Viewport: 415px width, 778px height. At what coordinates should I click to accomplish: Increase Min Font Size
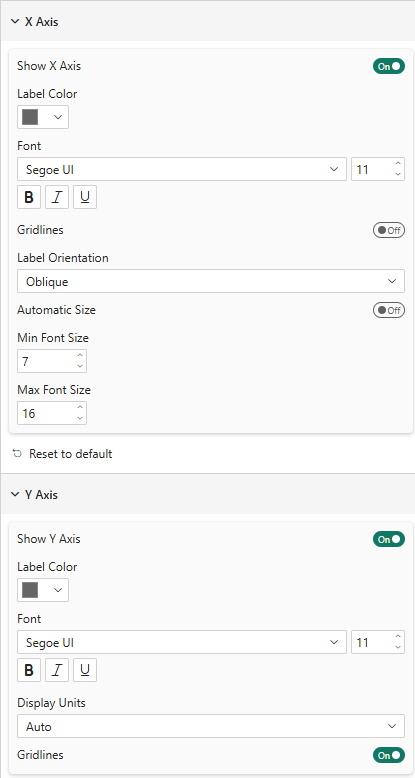[80, 356]
